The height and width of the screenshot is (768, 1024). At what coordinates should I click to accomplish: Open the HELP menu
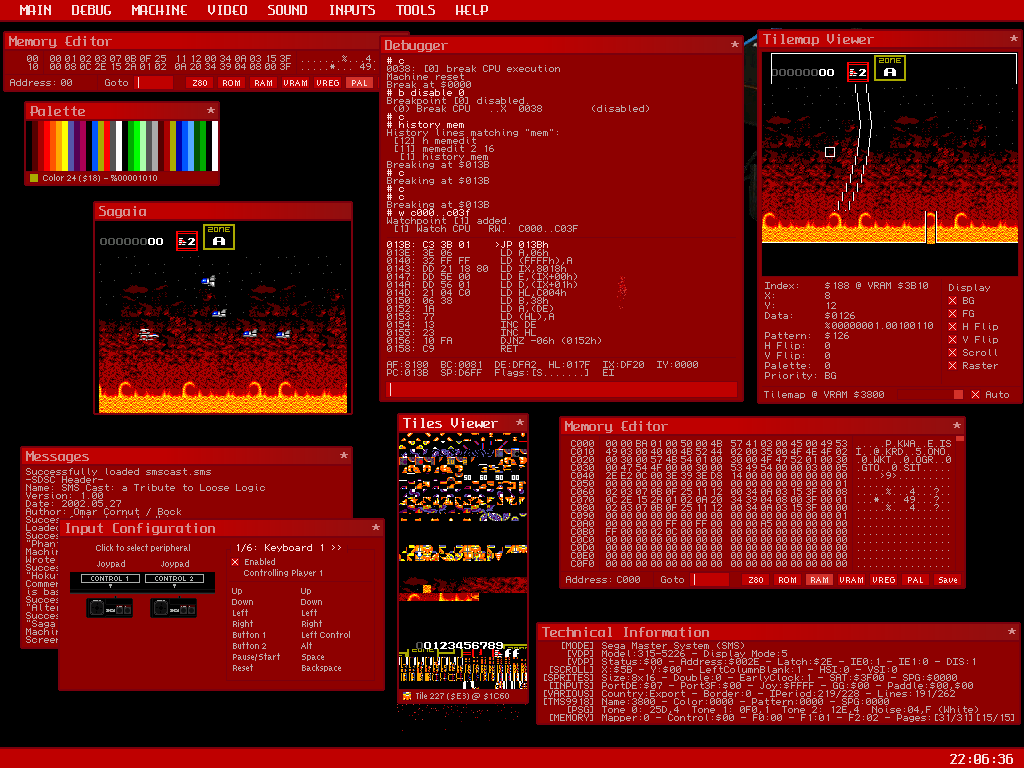click(x=472, y=10)
